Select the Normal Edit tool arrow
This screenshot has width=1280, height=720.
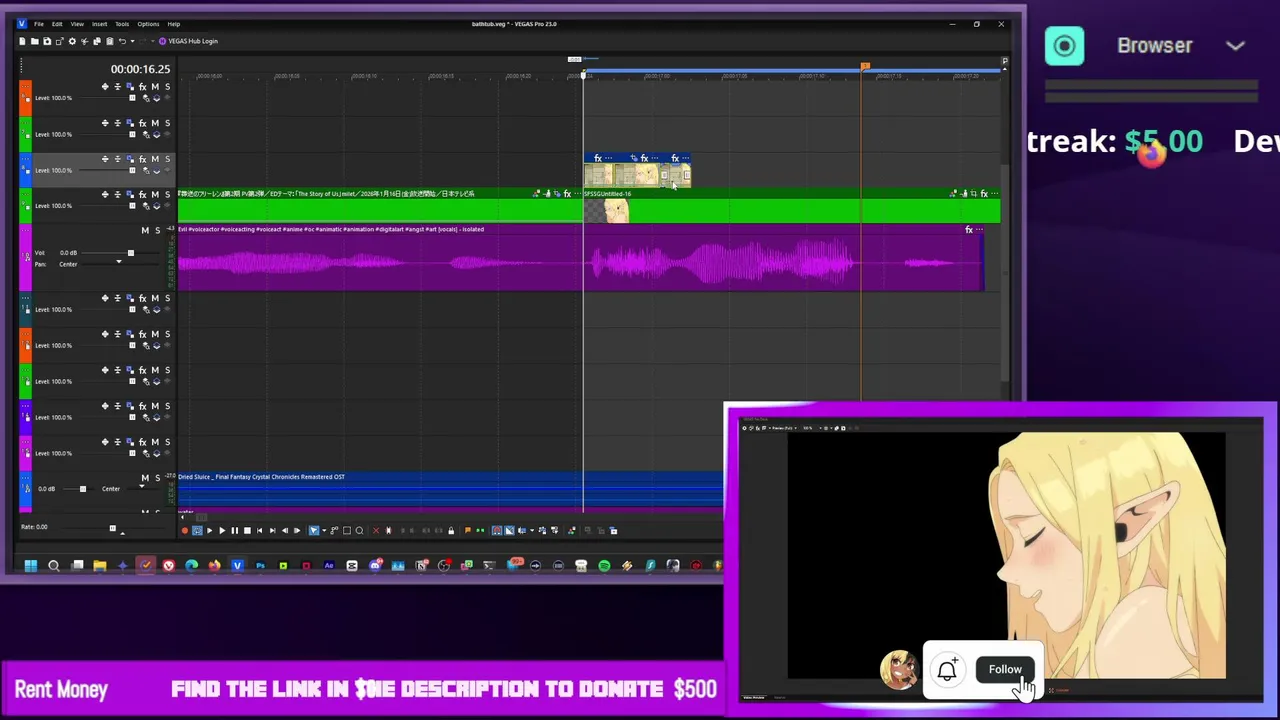tap(313, 531)
